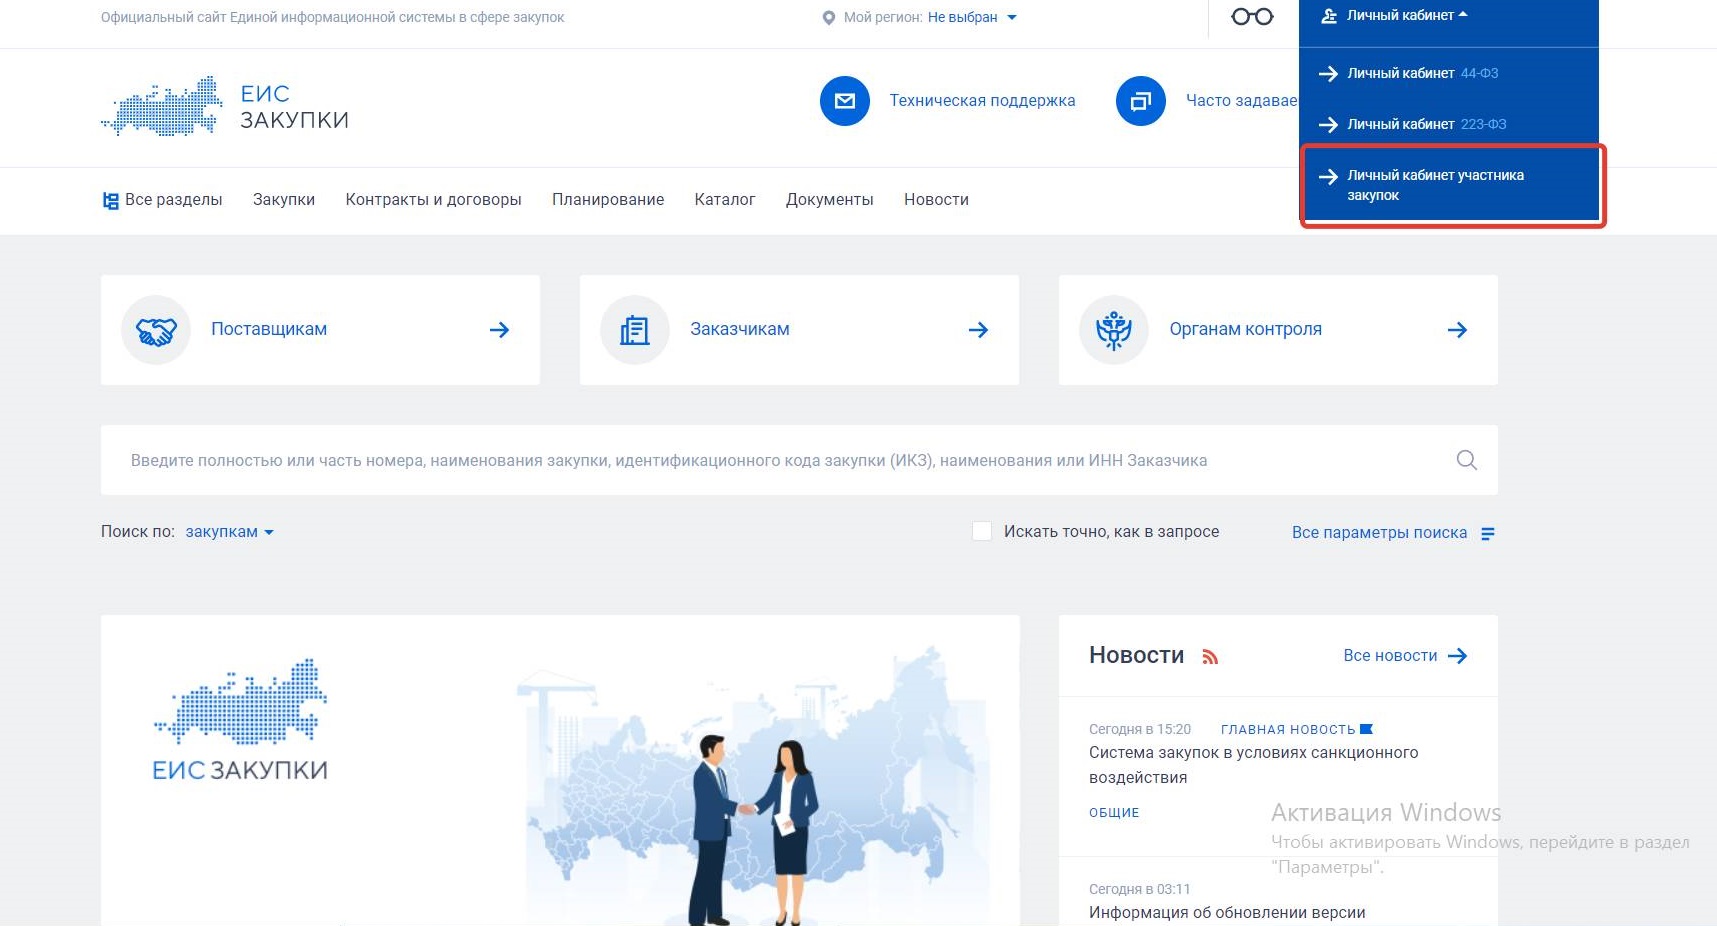Open the Закупки menu item

pos(284,200)
